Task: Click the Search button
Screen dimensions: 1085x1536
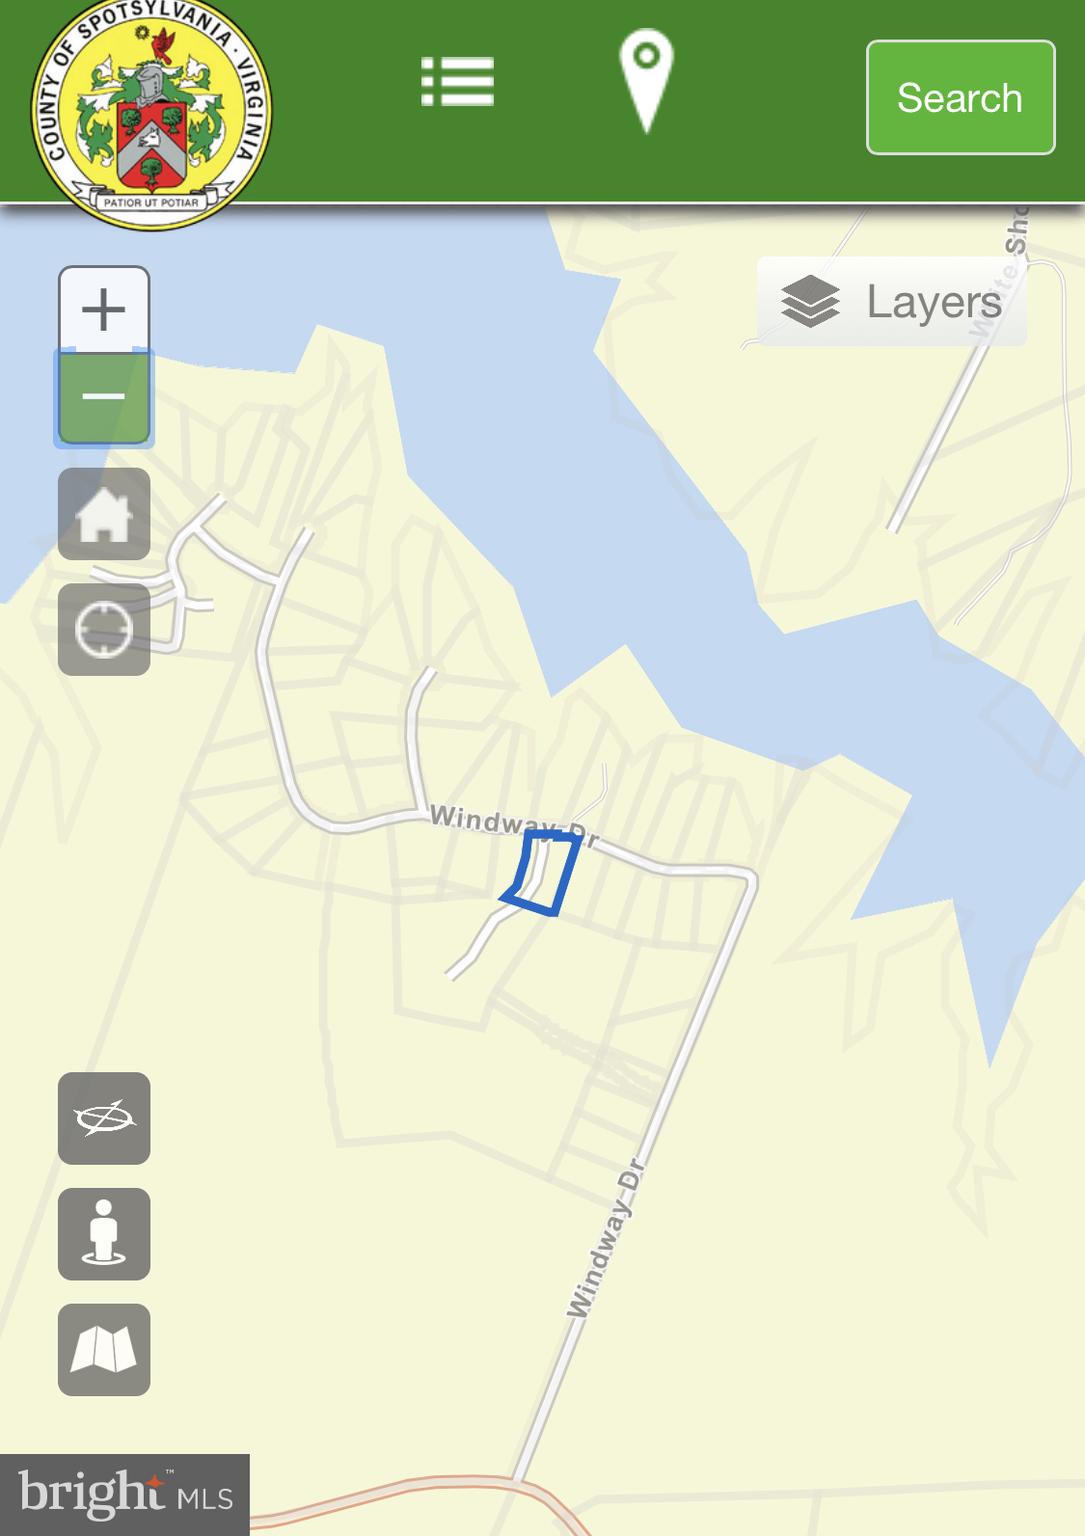Action: [960, 97]
